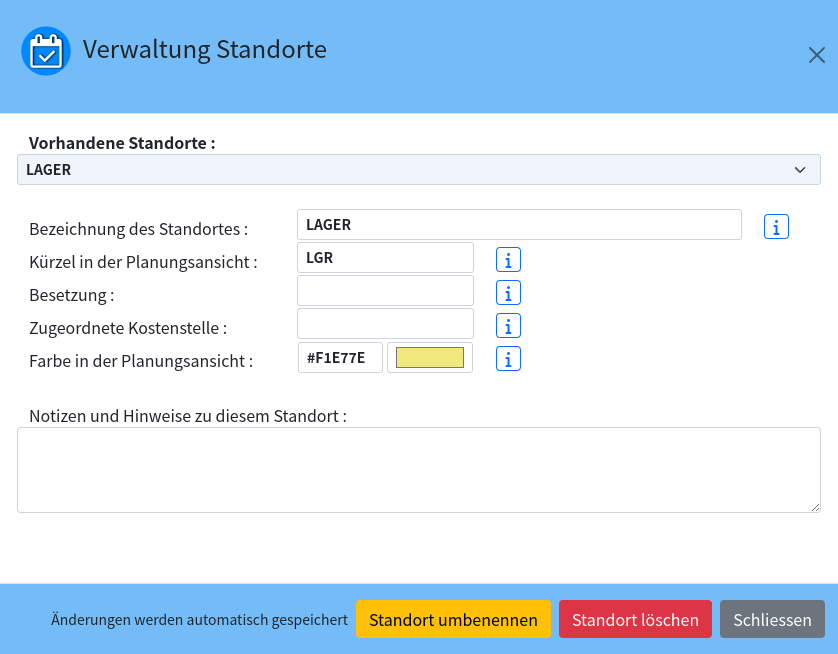Focus the empty Besetzung input field
Screen dimensions: 838x654
[x=385, y=291]
